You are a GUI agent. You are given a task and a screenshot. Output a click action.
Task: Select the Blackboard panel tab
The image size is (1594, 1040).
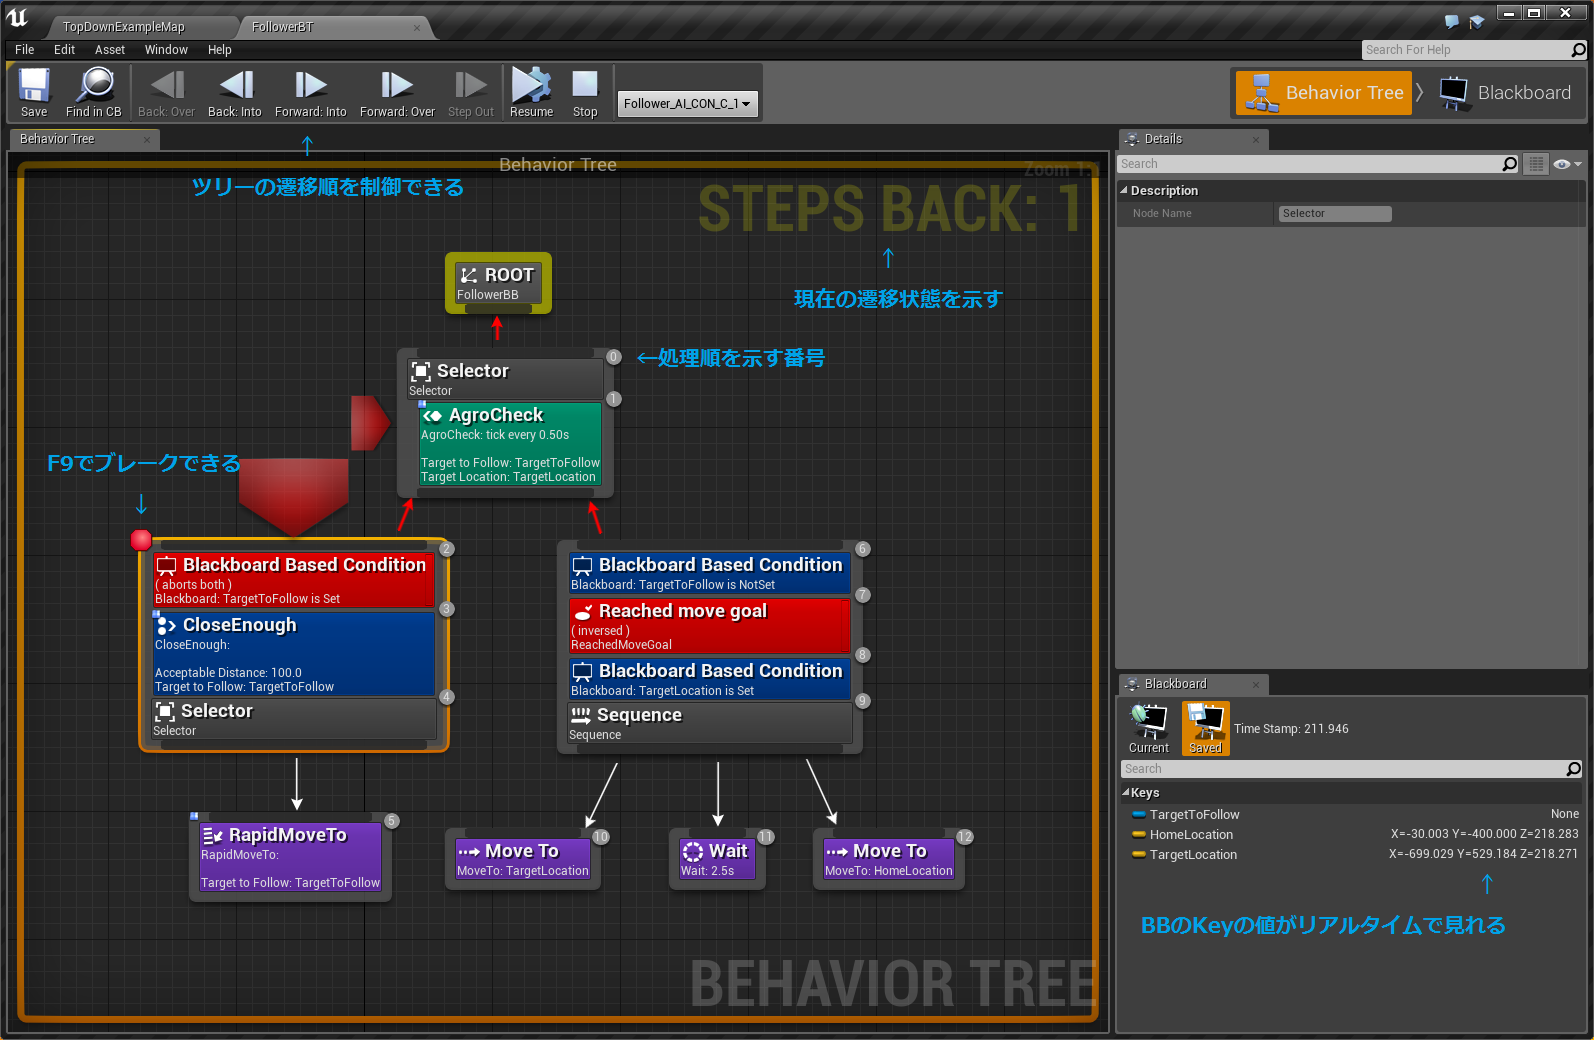tap(1175, 684)
